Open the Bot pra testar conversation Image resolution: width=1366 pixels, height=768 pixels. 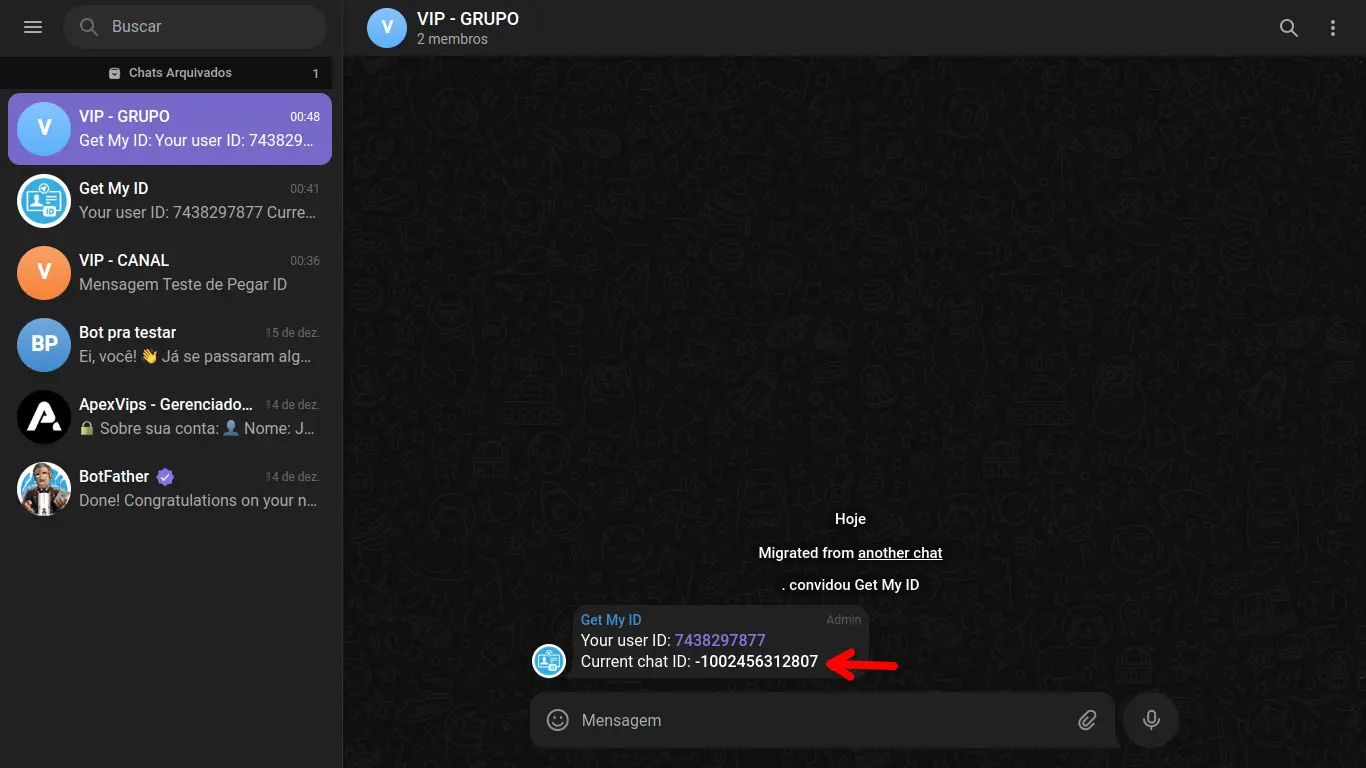pyautogui.click(x=170, y=345)
